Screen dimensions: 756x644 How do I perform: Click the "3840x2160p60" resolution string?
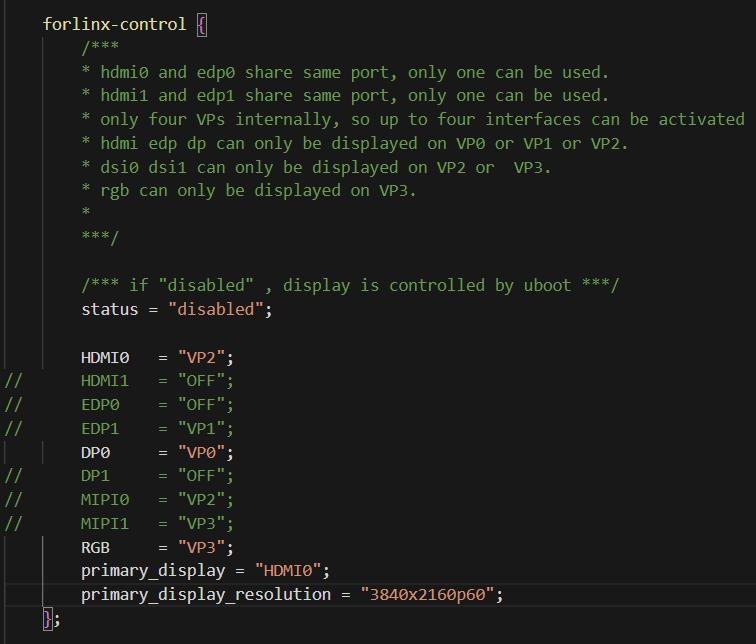pyautogui.click(x=428, y=594)
